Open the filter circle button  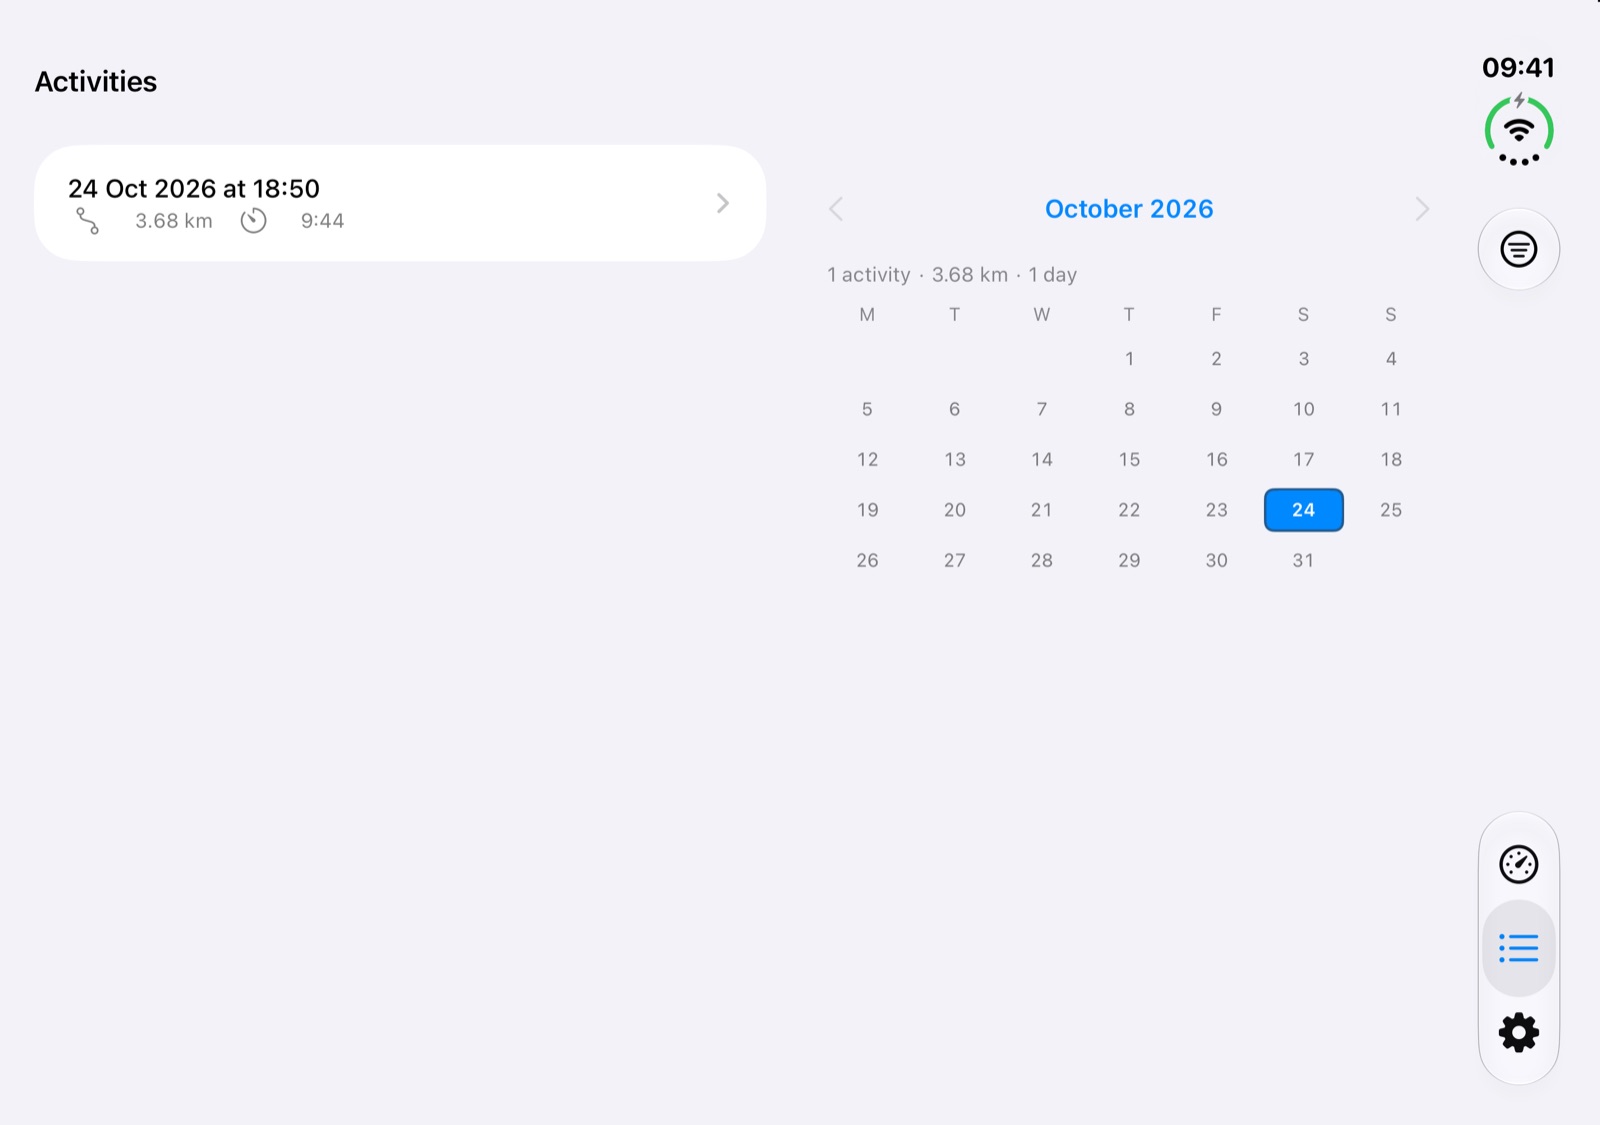1518,249
